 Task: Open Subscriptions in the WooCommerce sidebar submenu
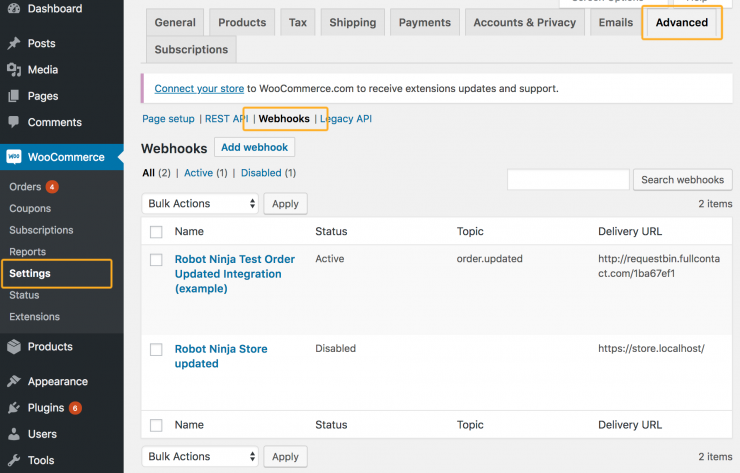coord(41,230)
